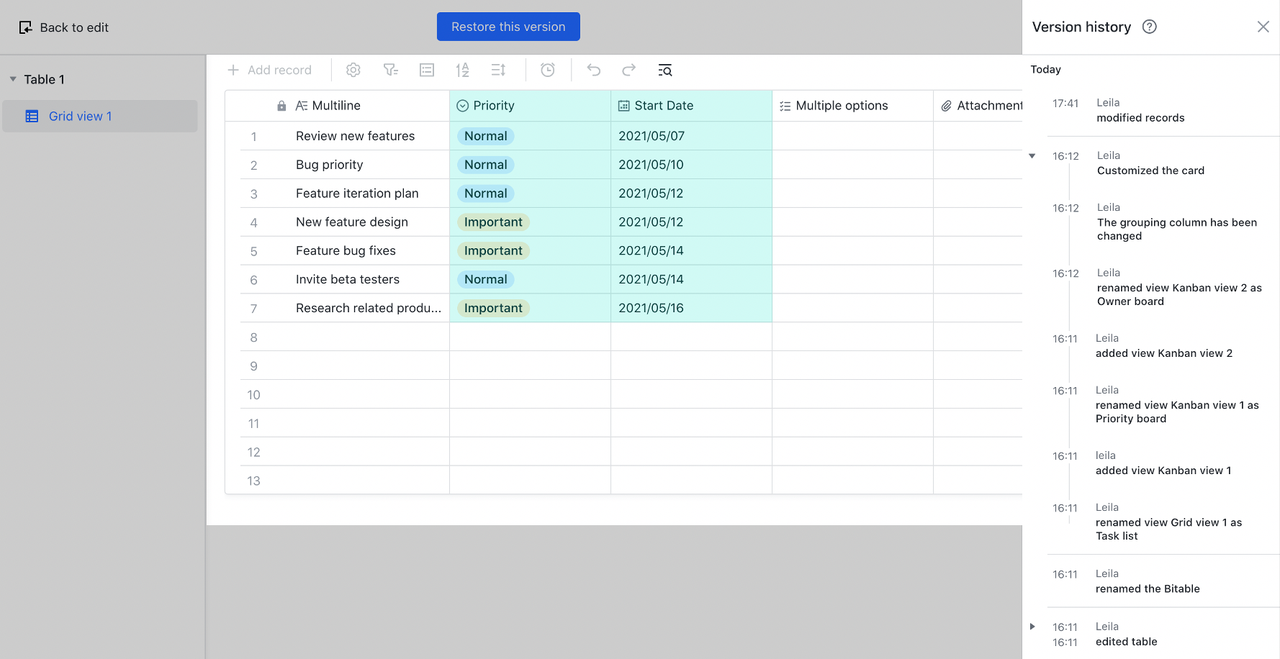Select Grid view 1 in sidebar
Image resolution: width=1280 pixels, height=659 pixels.
[80, 116]
